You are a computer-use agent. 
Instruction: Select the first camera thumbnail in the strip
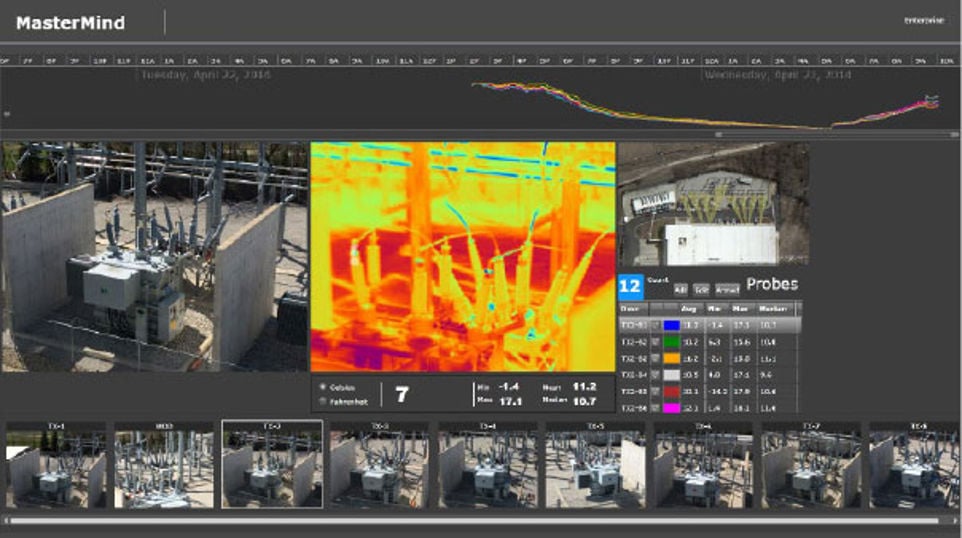click(x=56, y=464)
